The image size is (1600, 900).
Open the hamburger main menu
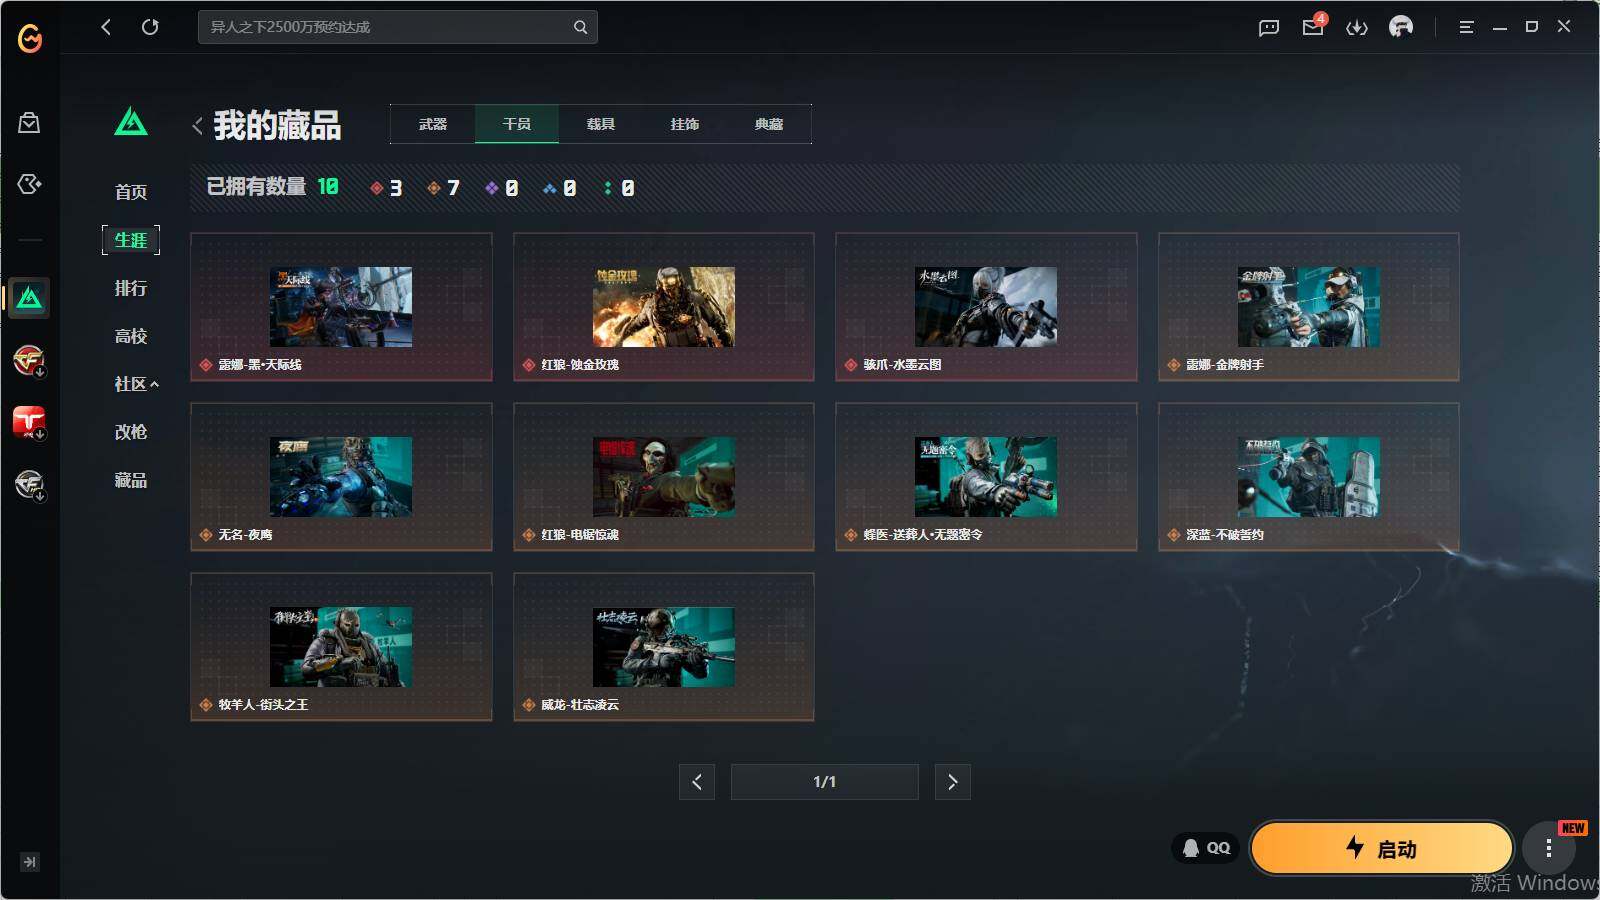1466,27
